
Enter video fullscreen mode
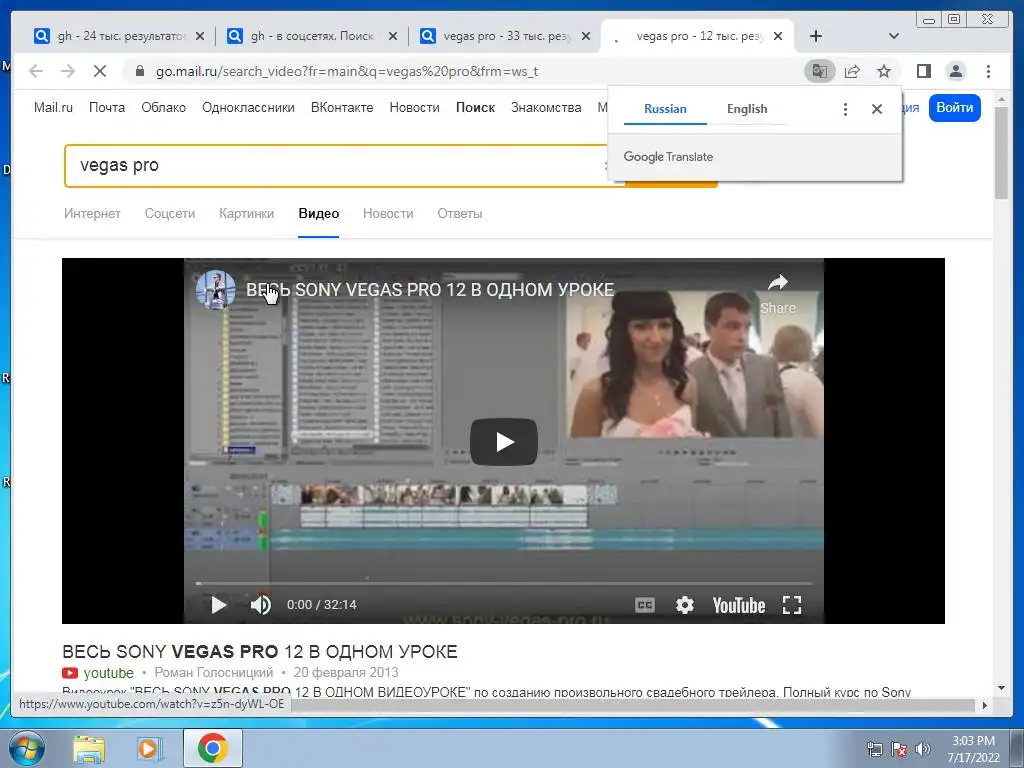(x=792, y=605)
